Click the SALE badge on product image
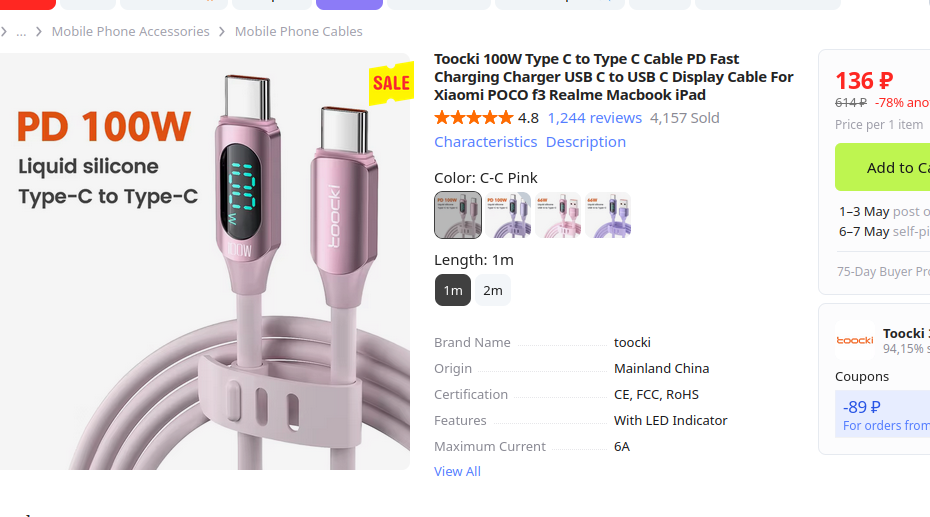The height and width of the screenshot is (517, 930). (390, 83)
